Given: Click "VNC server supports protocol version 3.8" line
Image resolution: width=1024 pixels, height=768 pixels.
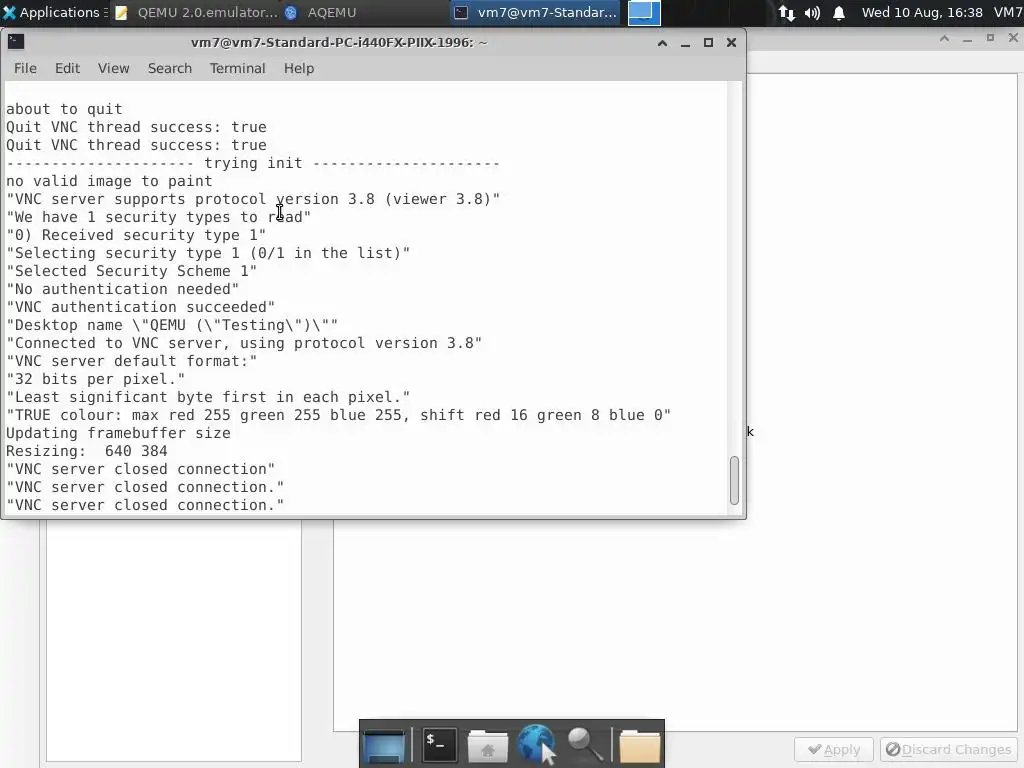Looking at the screenshot, I should 253,199.
